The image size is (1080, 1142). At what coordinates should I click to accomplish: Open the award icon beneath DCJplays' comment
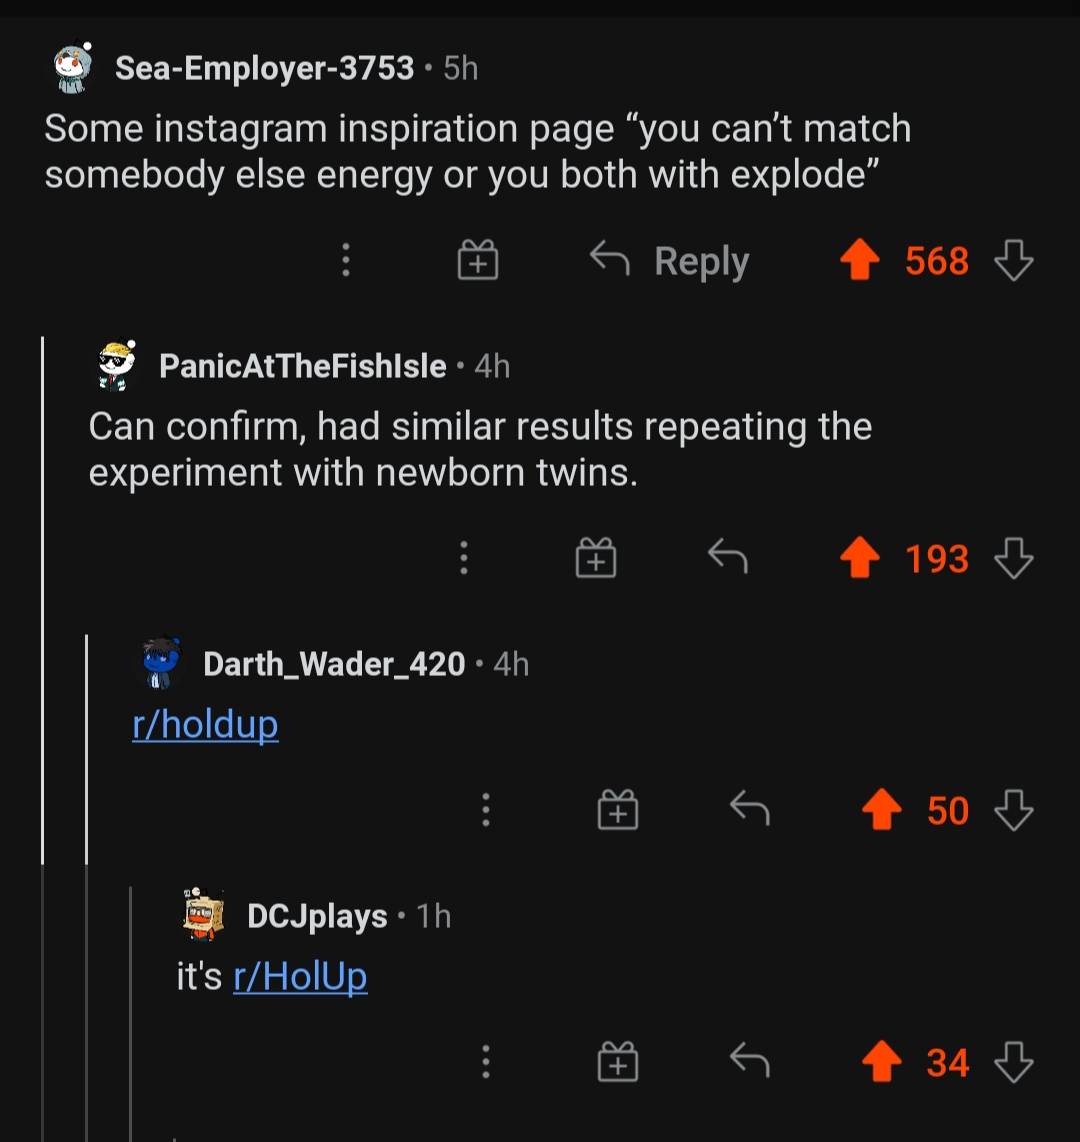point(617,1062)
